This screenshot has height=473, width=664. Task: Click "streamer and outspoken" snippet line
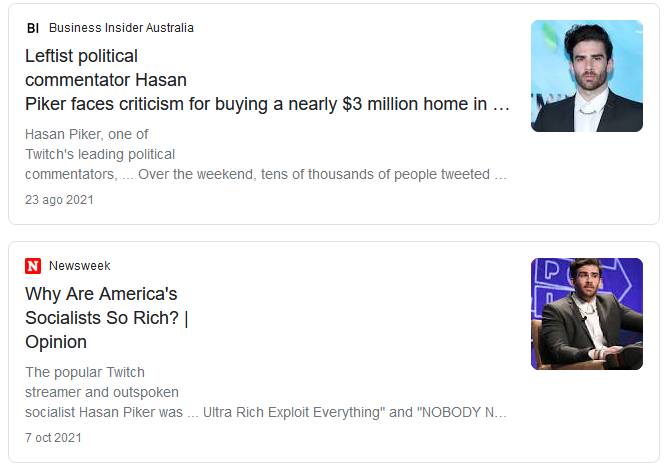click(x=102, y=392)
